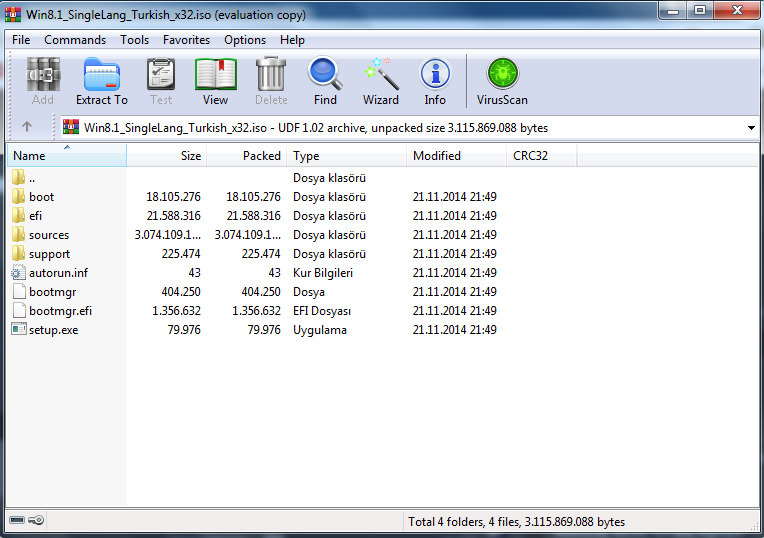Click the size 1.356.632 in Size column
Image resolution: width=764 pixels, height=538 pixels.
click(176, 311)
